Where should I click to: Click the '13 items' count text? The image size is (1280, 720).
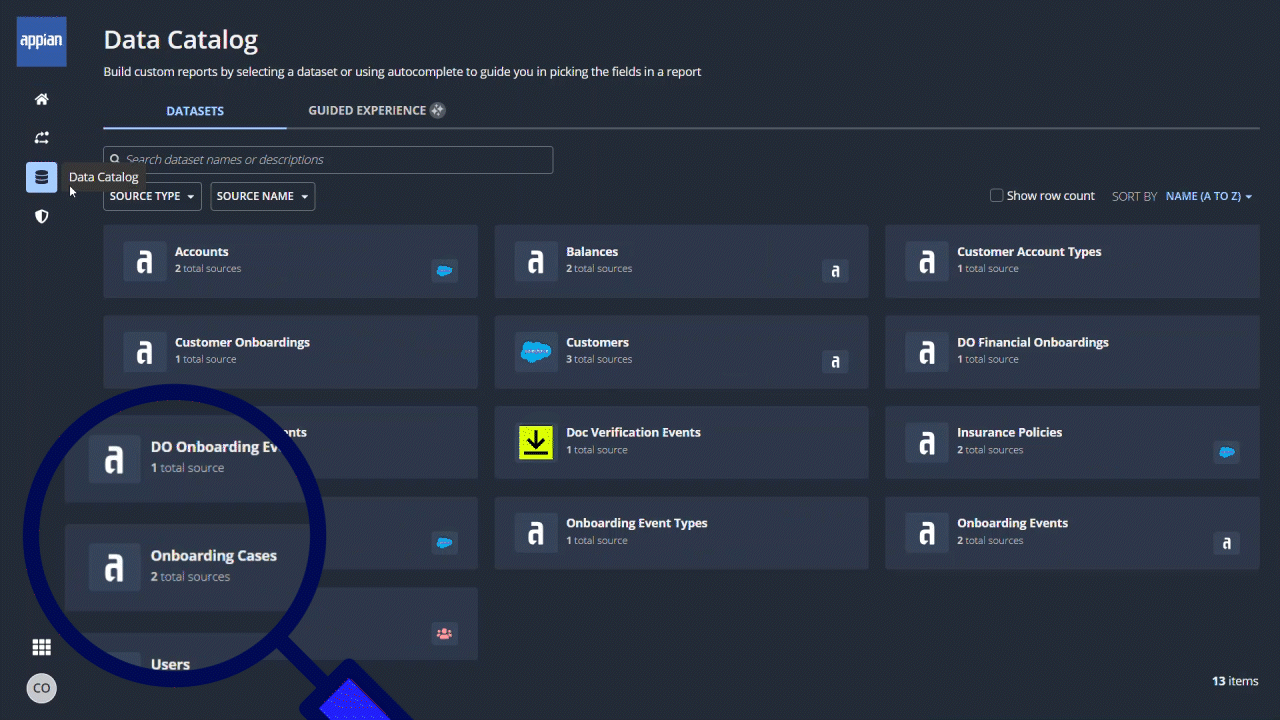pyautogui.click(x=1235, y=681)
